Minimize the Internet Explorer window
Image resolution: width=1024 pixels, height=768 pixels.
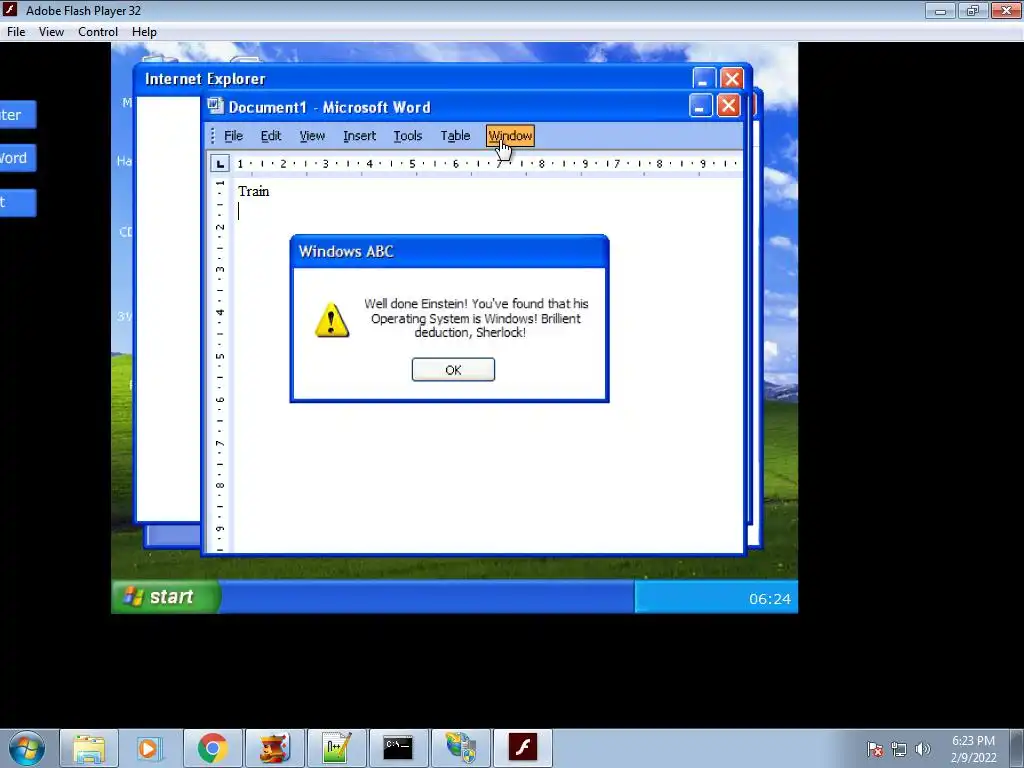(x=704, y=78)
